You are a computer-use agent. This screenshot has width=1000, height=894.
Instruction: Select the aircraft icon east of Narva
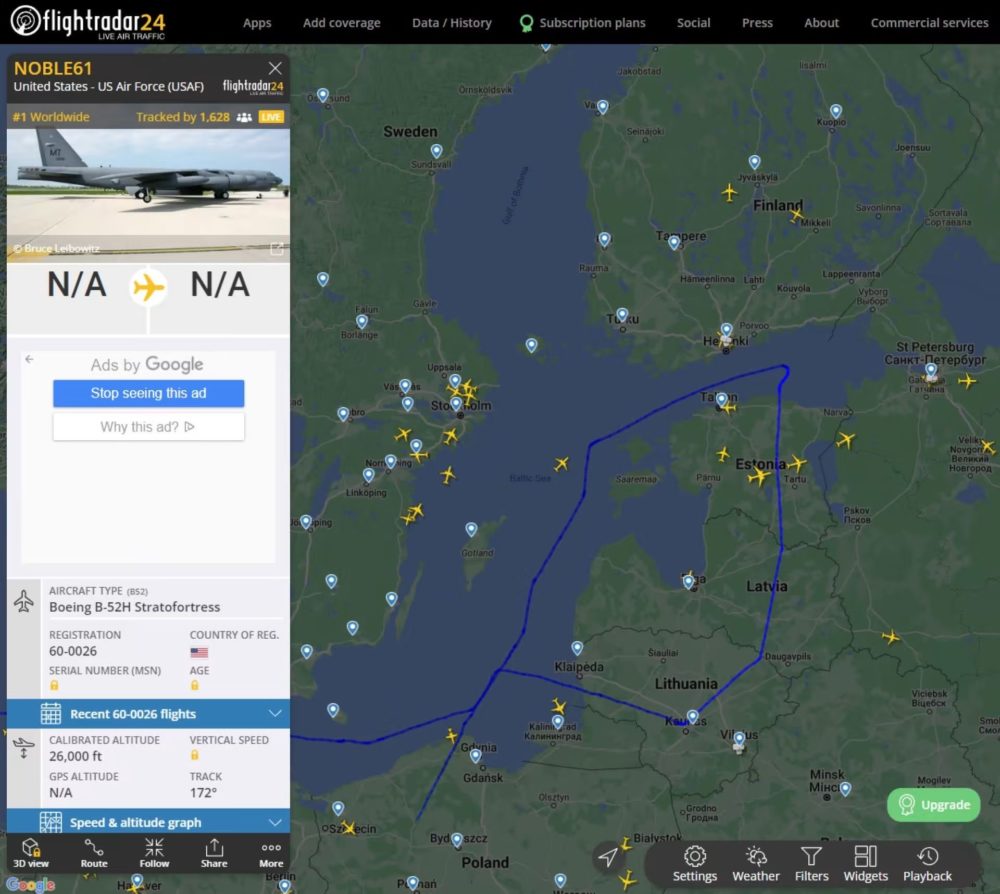tap(846, 440)
